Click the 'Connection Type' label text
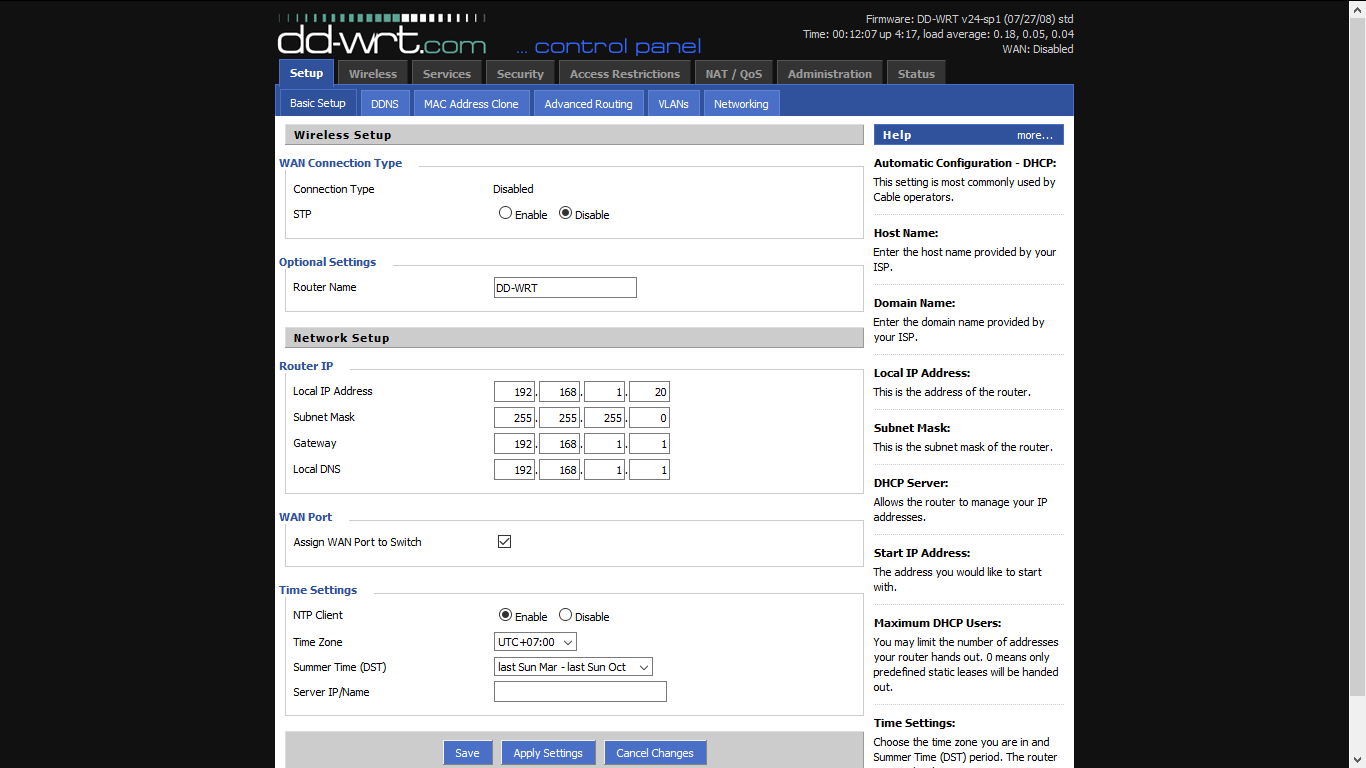This screenshot has height=768, width=1366. pyautogui.click(x=334, y=189)
